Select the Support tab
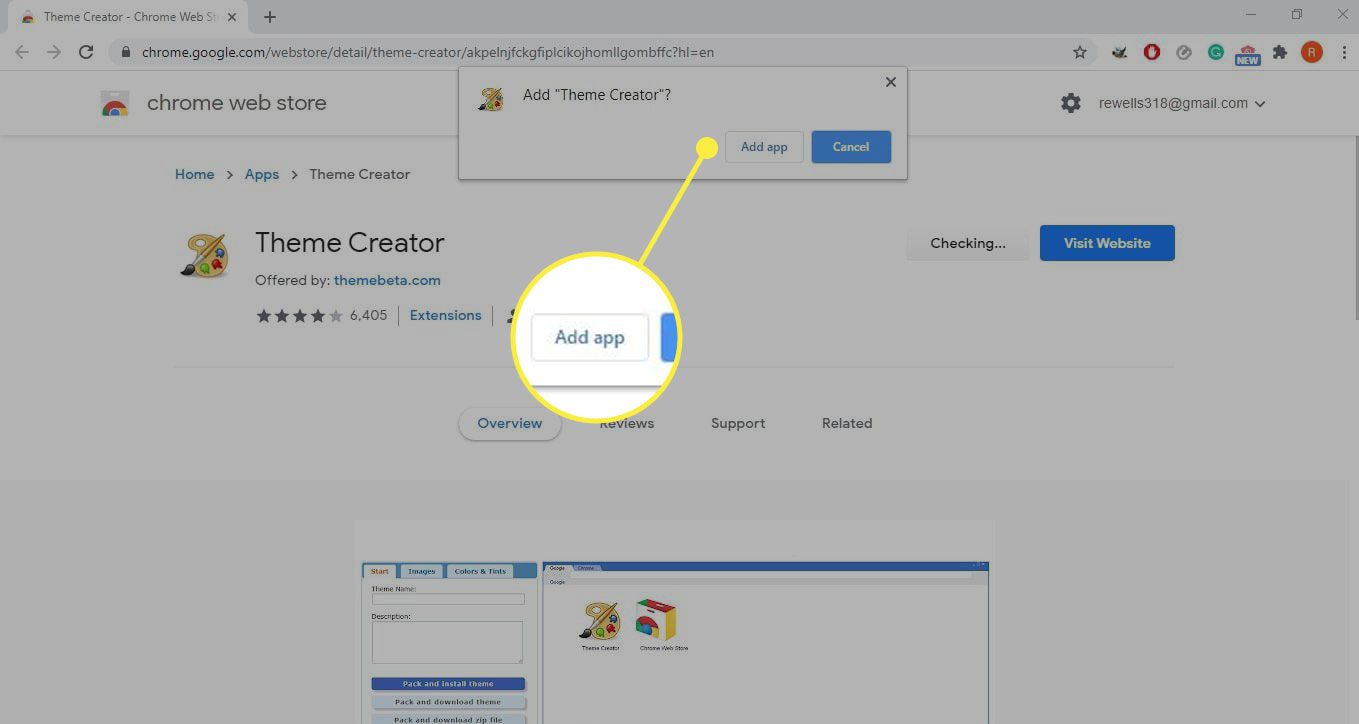Image resolution: width=1359 pixels, height=724 pixels. [738, 423]
